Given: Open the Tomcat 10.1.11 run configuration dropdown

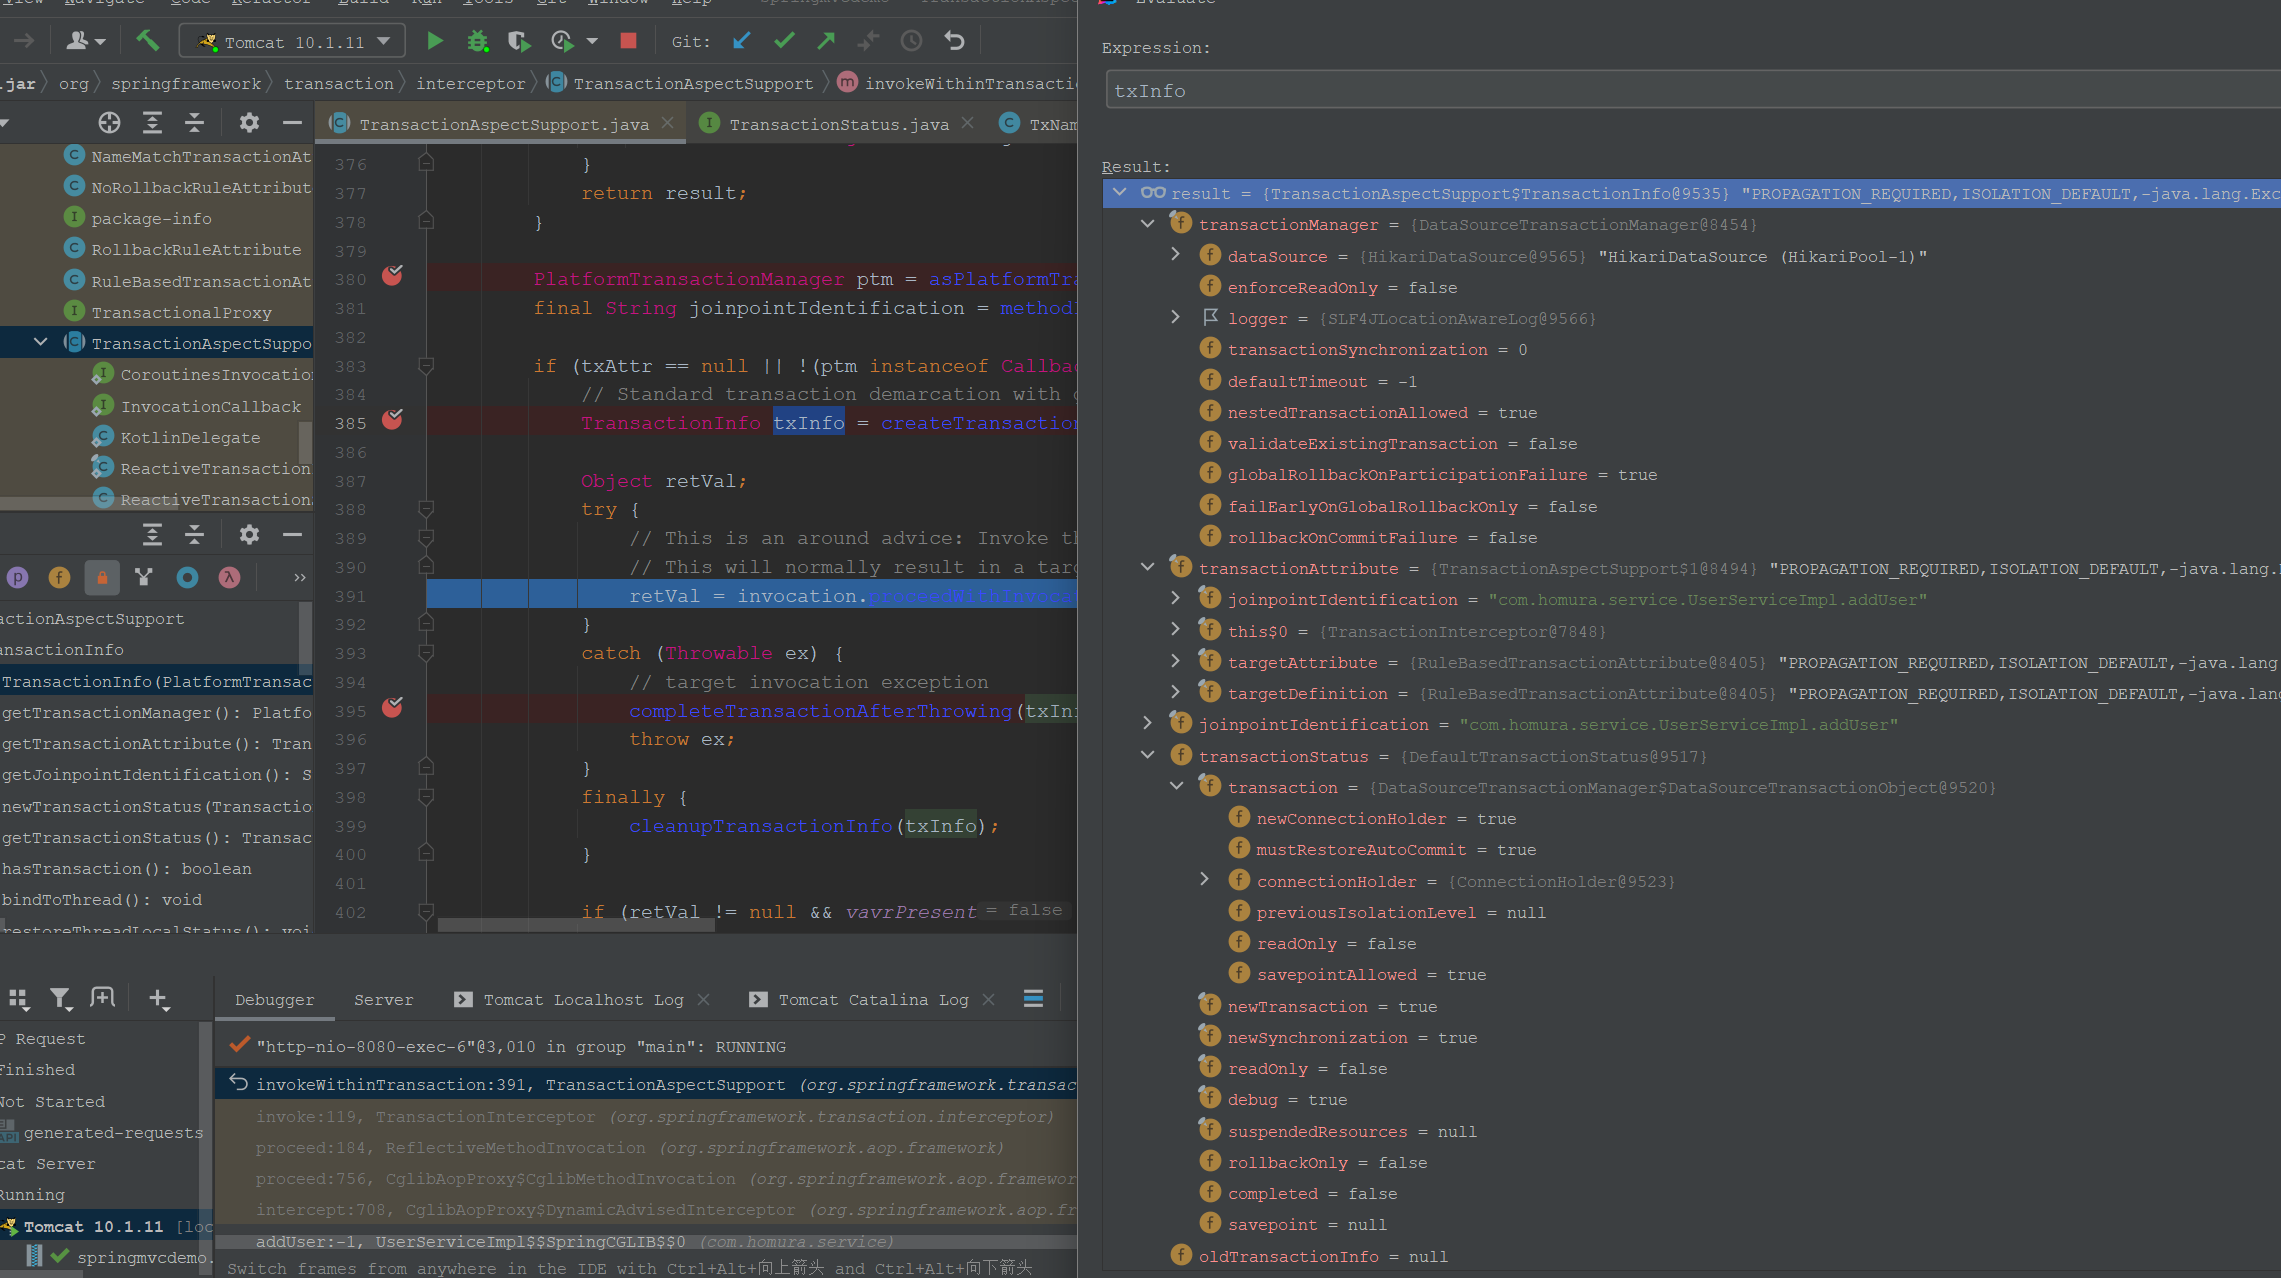Looking at the screenshot, I should (293, 41).
